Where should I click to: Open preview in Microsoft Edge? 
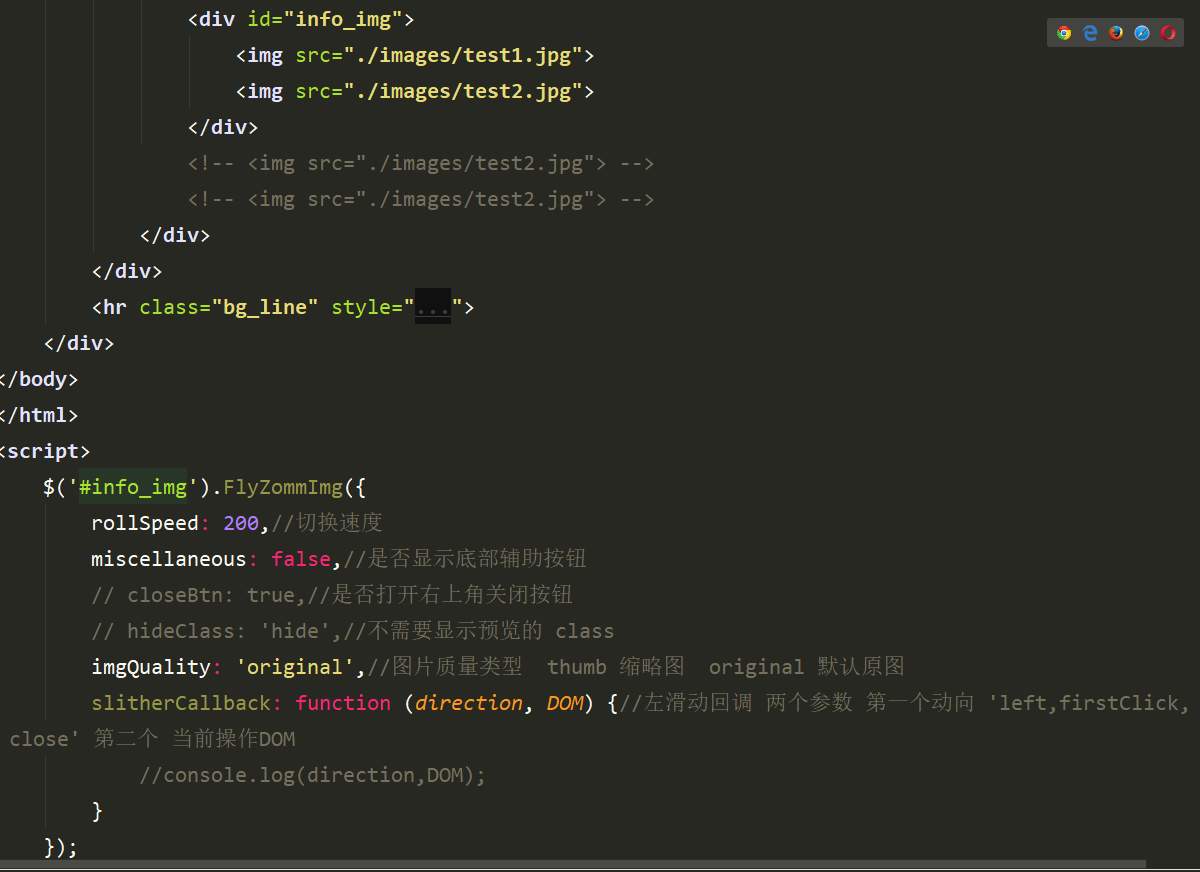point(1089,32)
